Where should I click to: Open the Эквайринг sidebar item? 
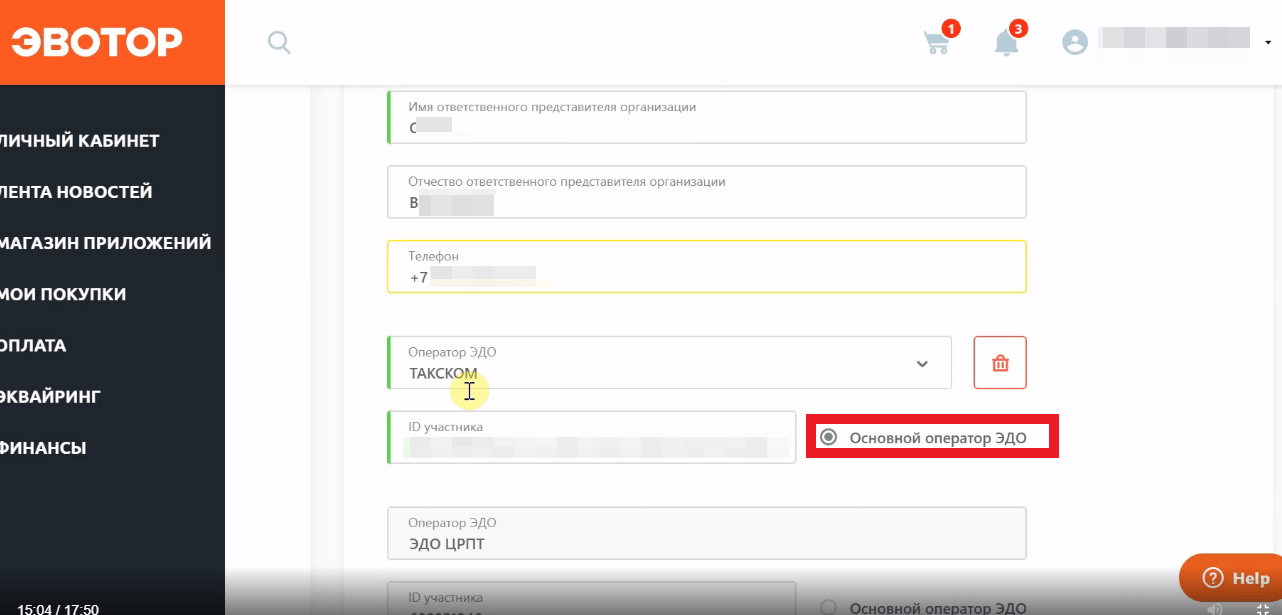click(50, 397)
